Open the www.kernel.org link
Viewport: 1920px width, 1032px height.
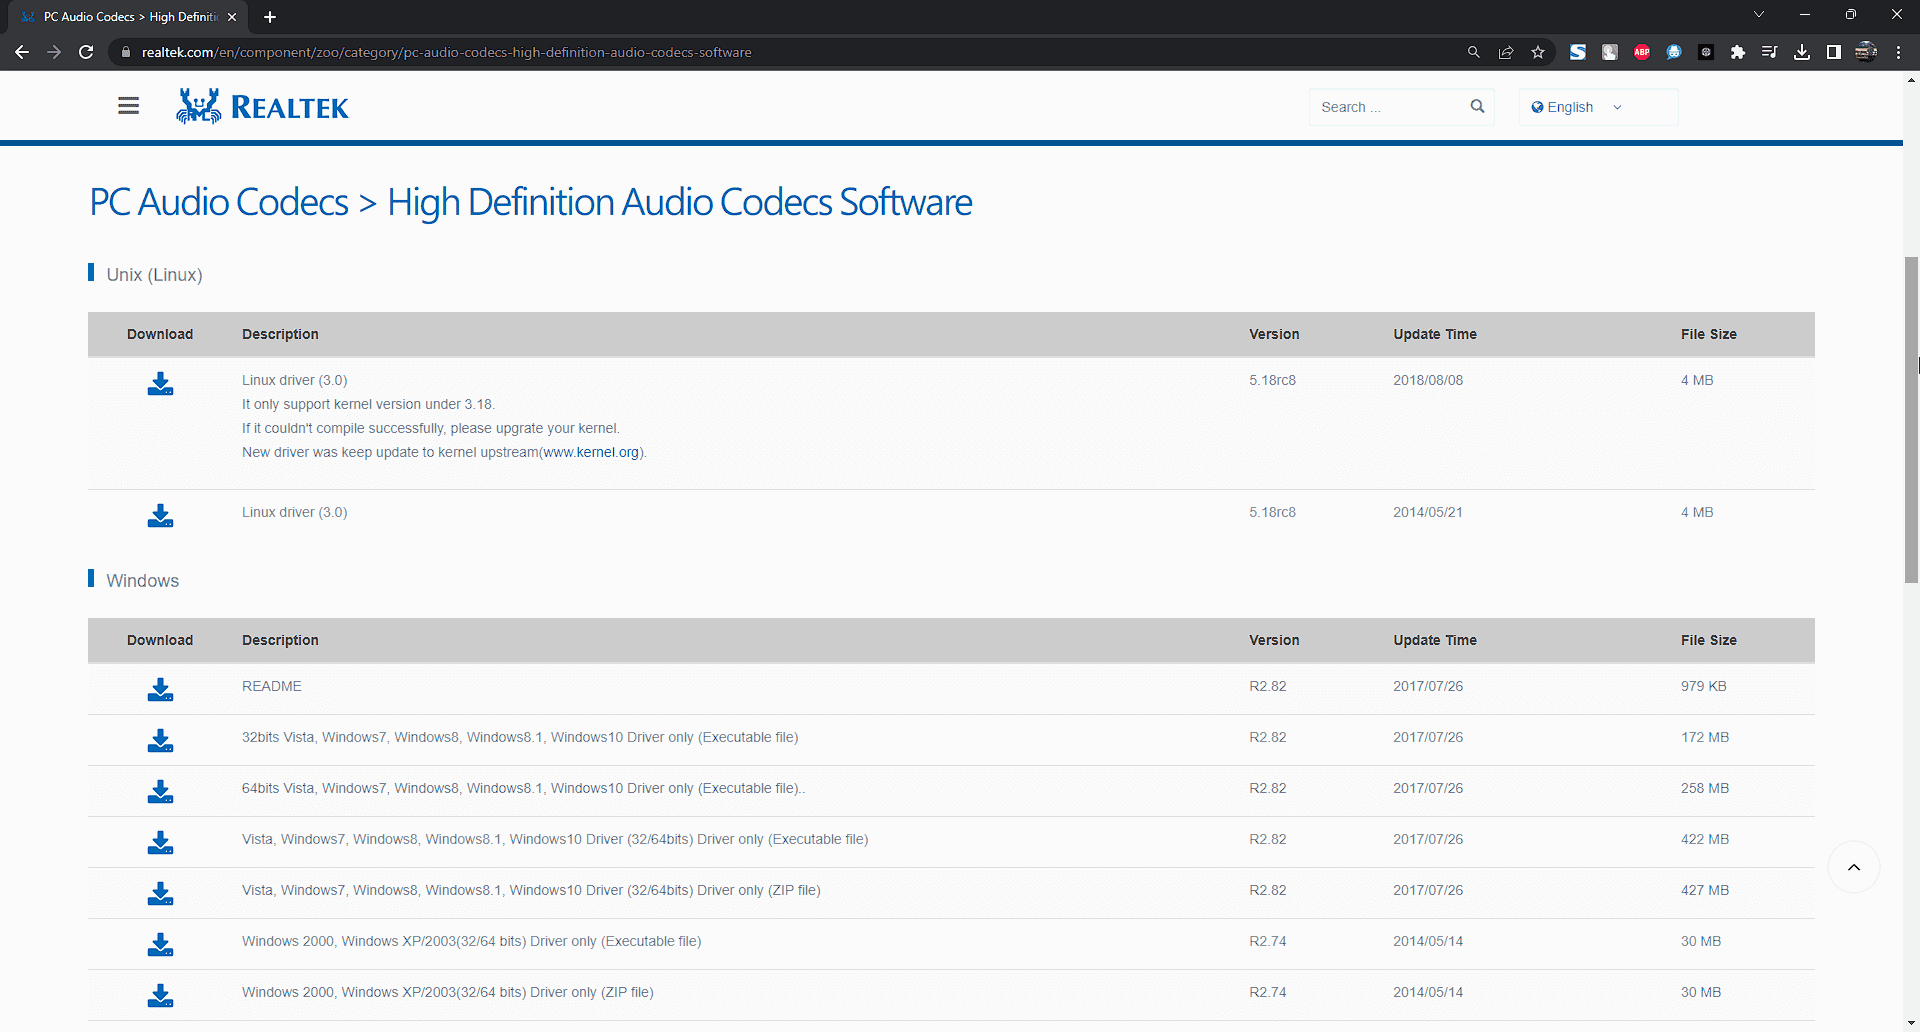[591, 452]
